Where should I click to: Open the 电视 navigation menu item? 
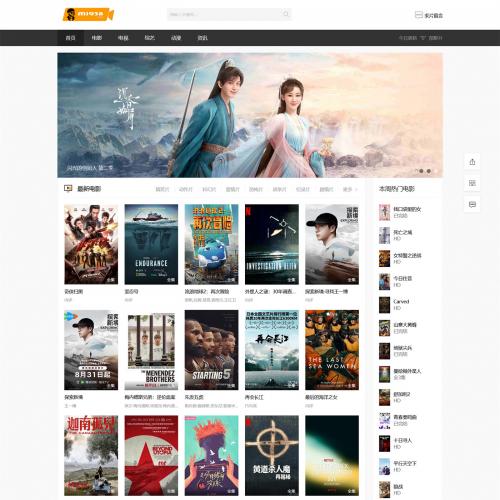(x=123, y=38)
